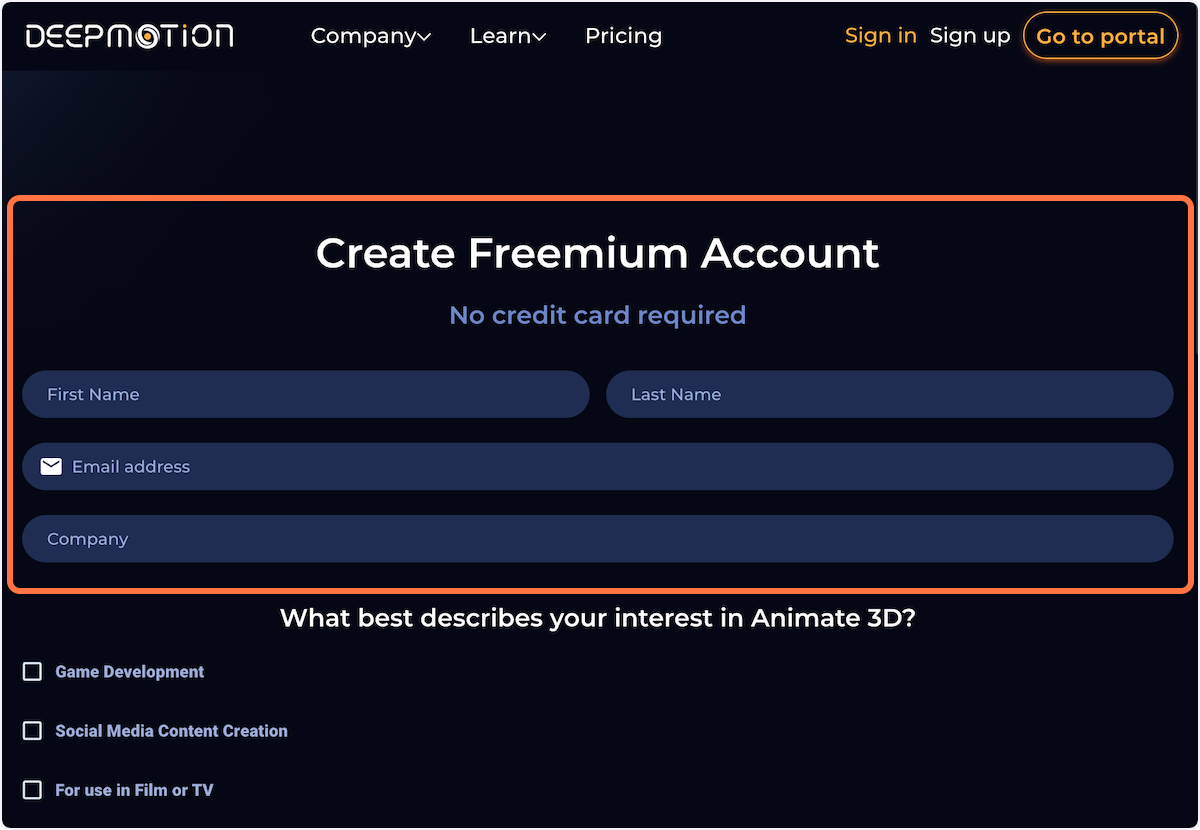
Task: Click the Email address input field
Action: coord(600,466)
